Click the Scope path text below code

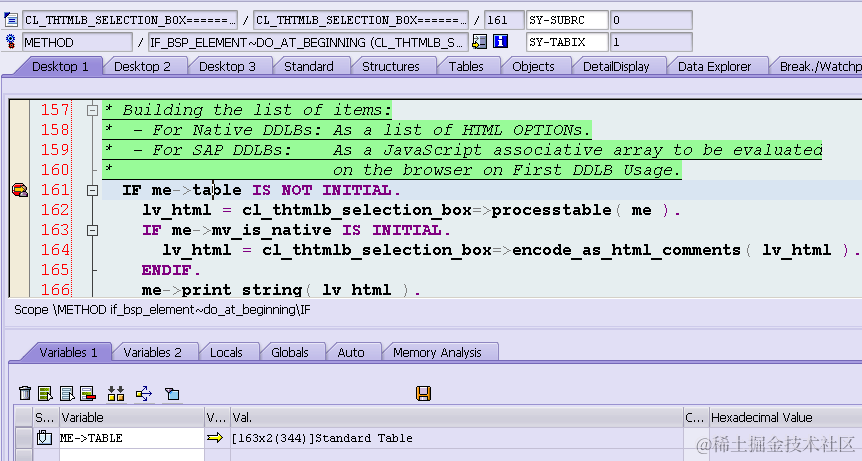(162, 310)
